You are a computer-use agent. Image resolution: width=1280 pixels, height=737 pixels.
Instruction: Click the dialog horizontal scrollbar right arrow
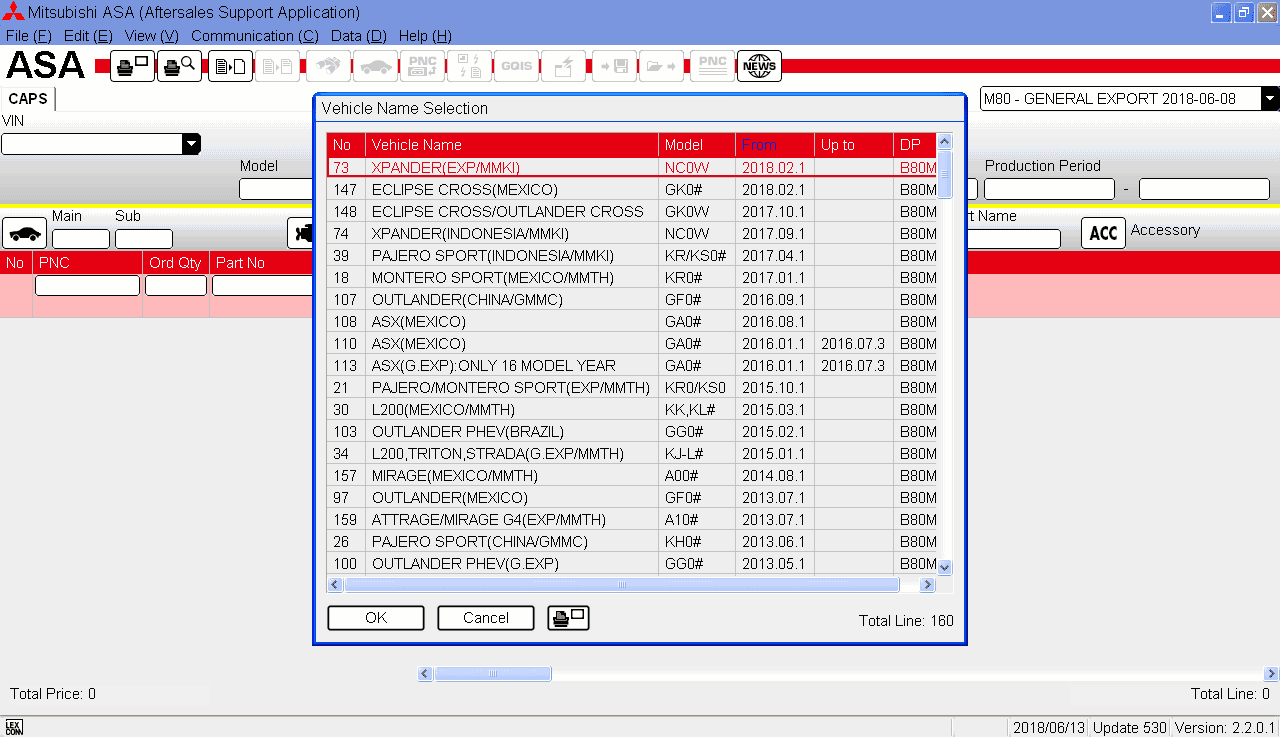(x=927, y=585)
